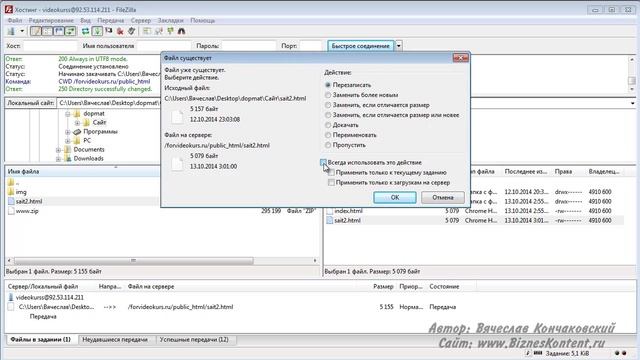The image size is (640, 360).
Task: Sort remote list by Права column
Action: [x=563, y=171]
